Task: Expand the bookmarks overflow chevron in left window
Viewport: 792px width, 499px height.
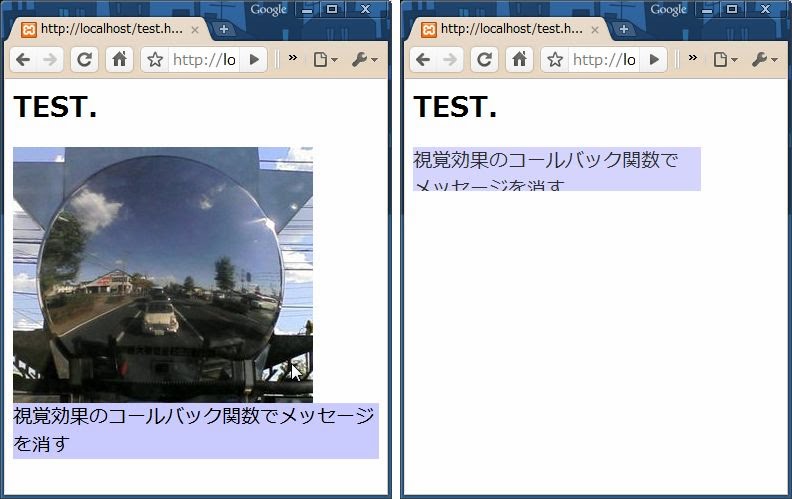Action: pos(293,58)
